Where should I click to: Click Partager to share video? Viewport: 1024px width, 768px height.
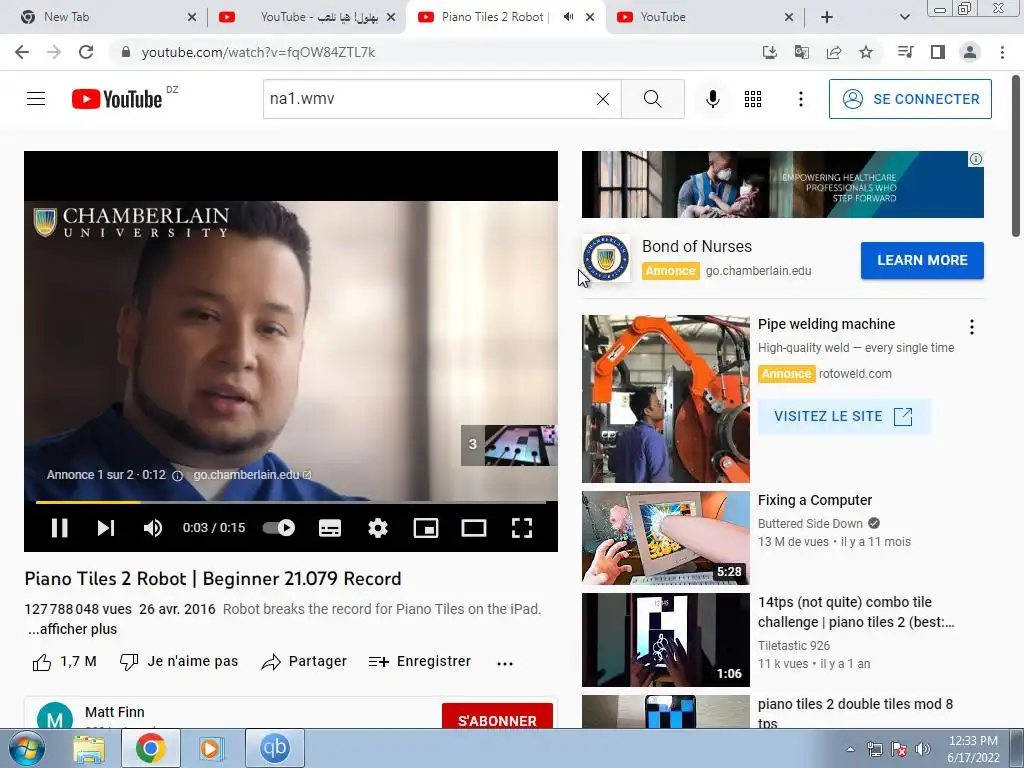tap(304, 662)
